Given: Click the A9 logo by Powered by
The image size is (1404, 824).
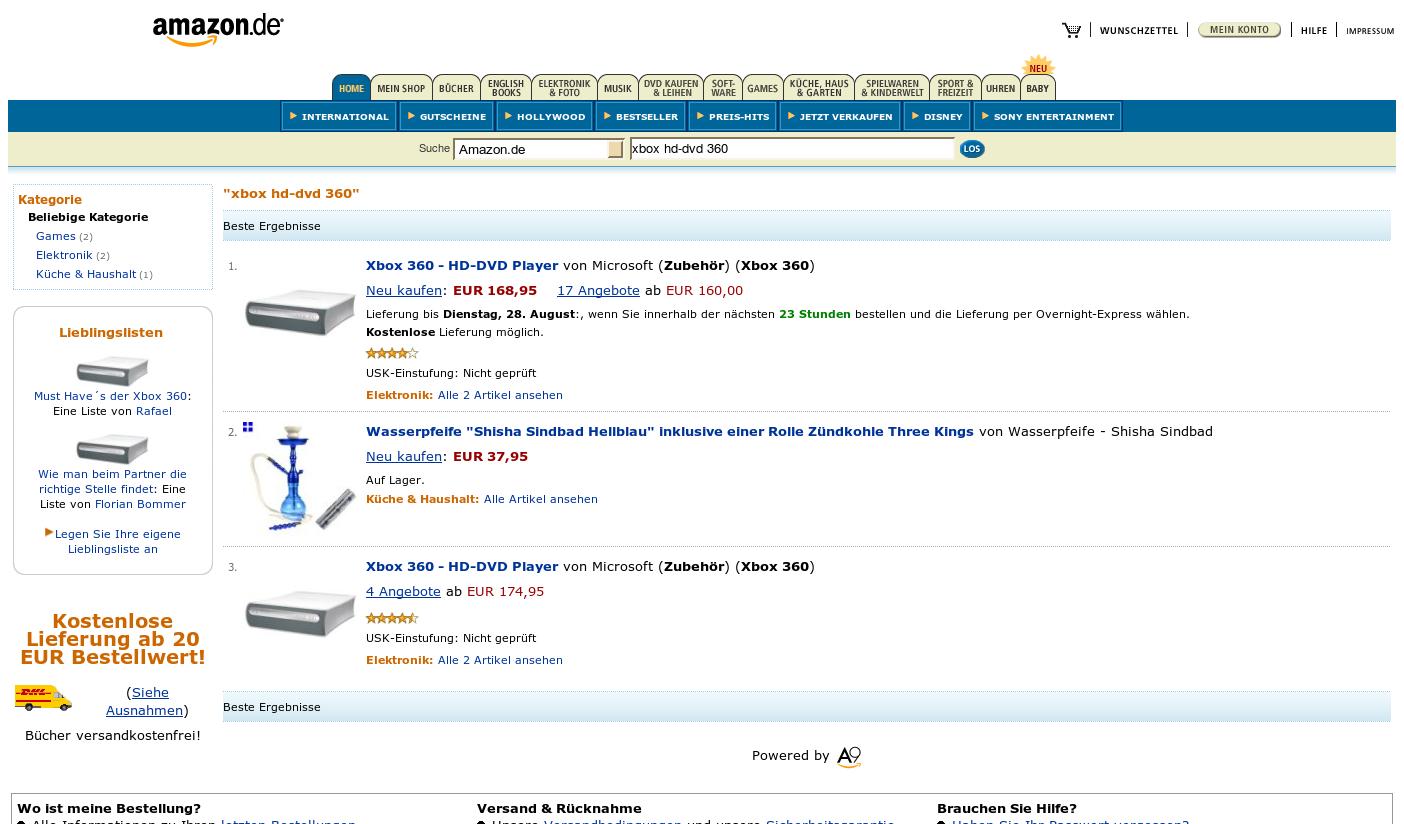Looking at the screenshot, I should (x=849, y=757).
